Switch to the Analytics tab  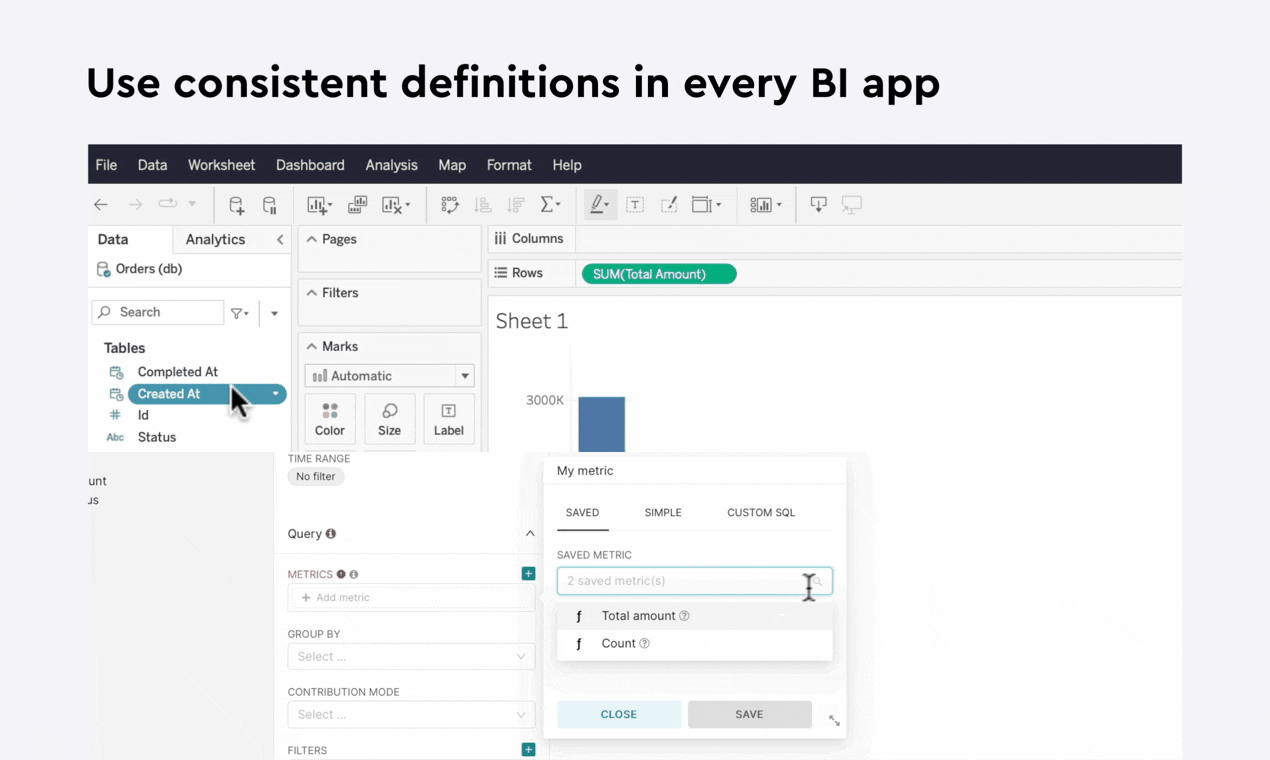[x=215, y=240]
